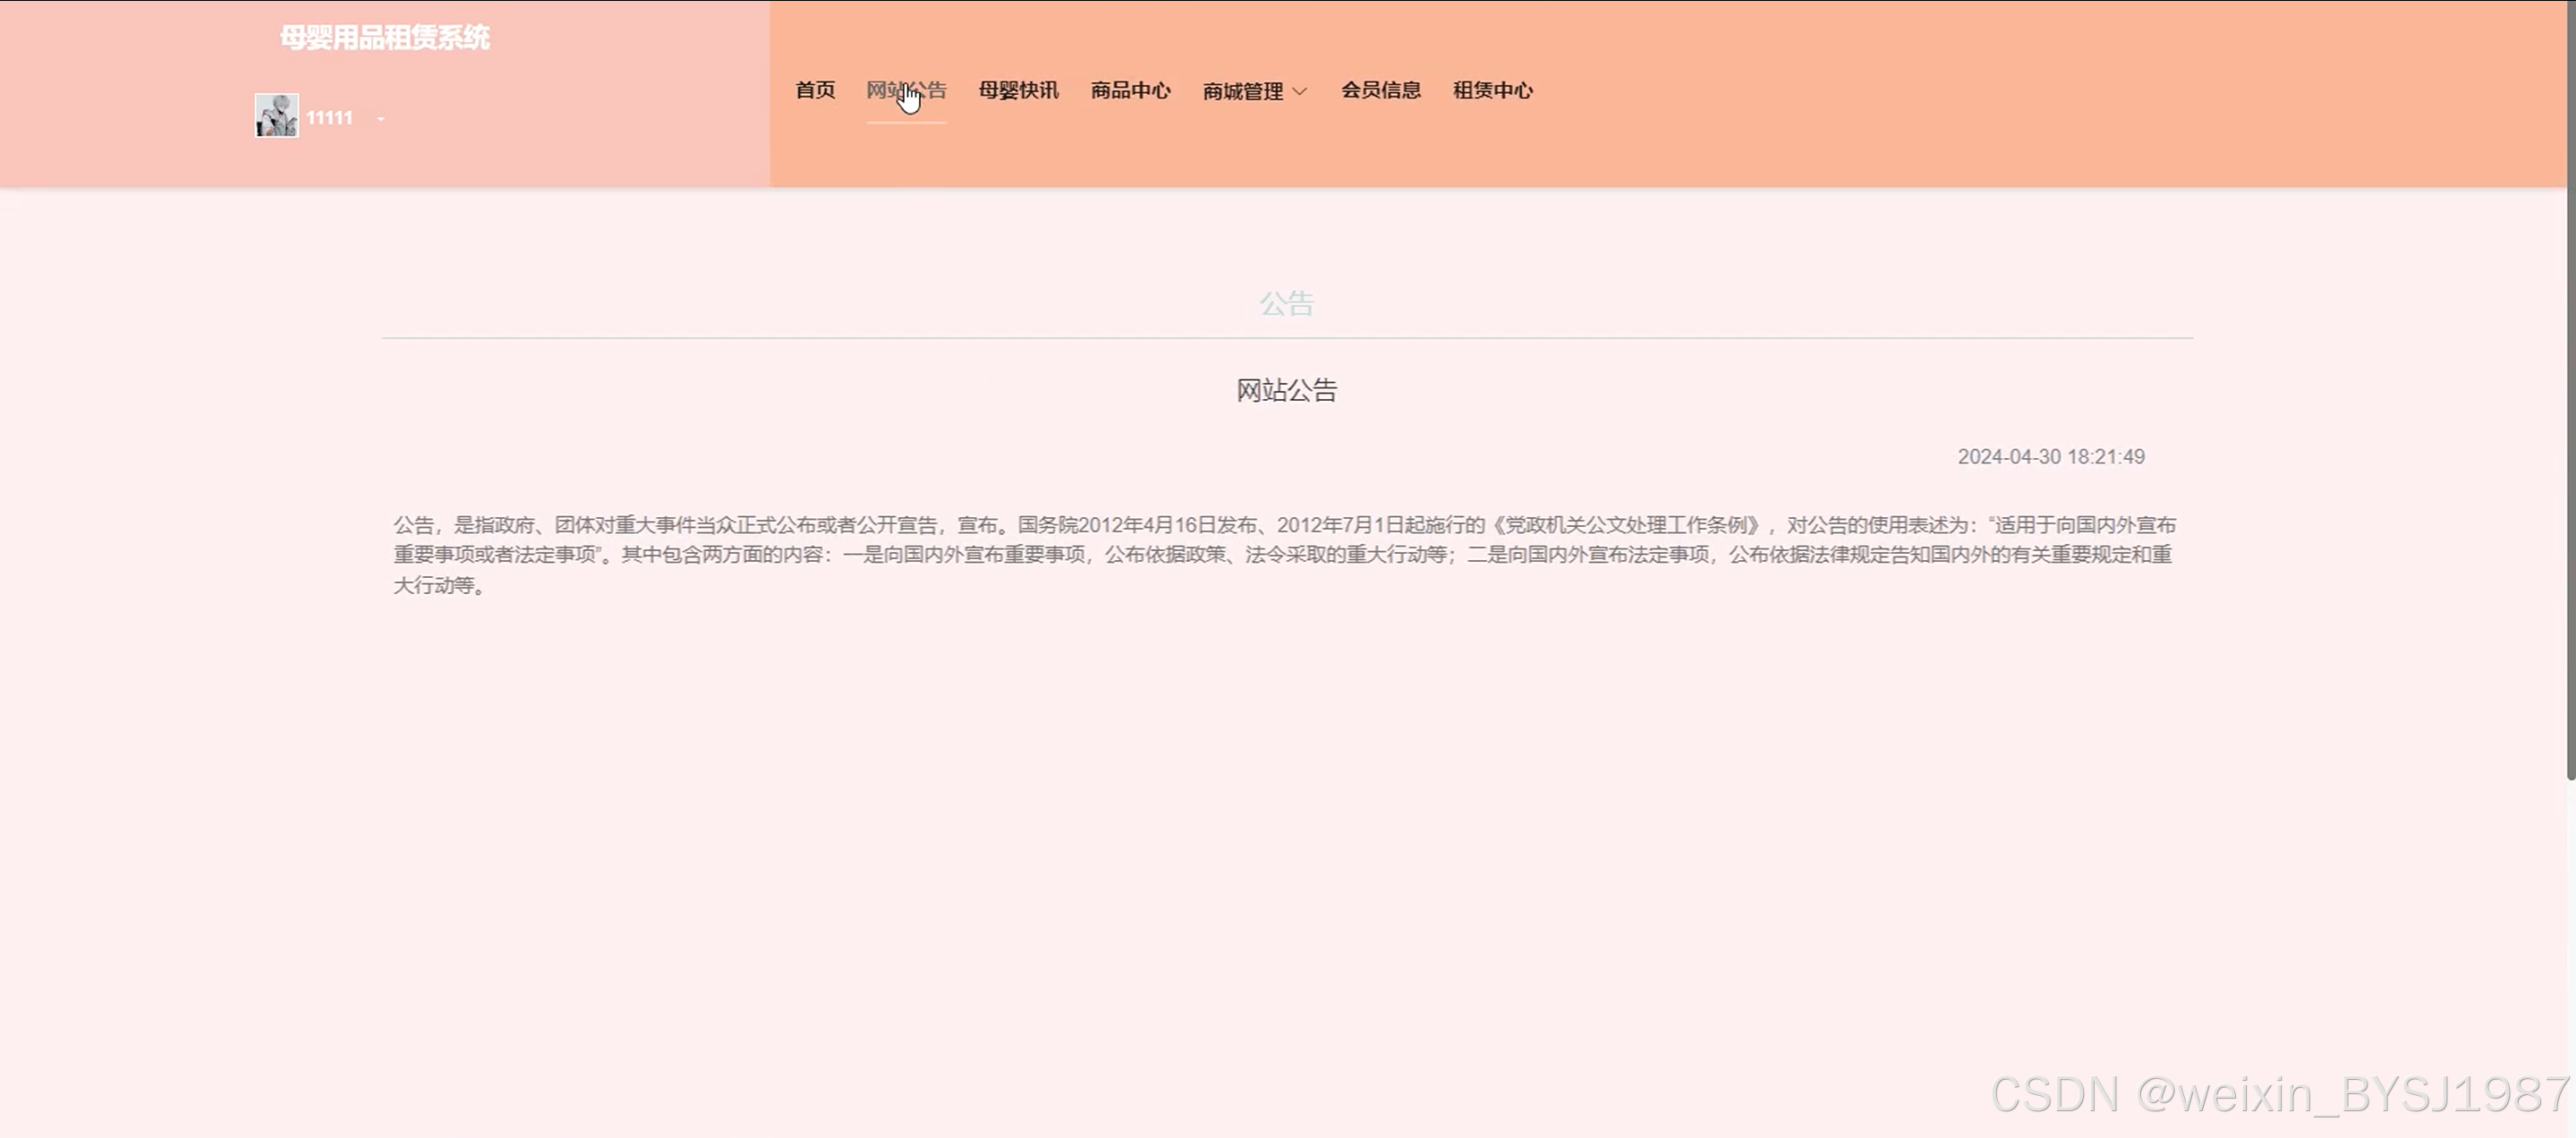
Task: Click the 网站公告 article title
Action: 1286,390
